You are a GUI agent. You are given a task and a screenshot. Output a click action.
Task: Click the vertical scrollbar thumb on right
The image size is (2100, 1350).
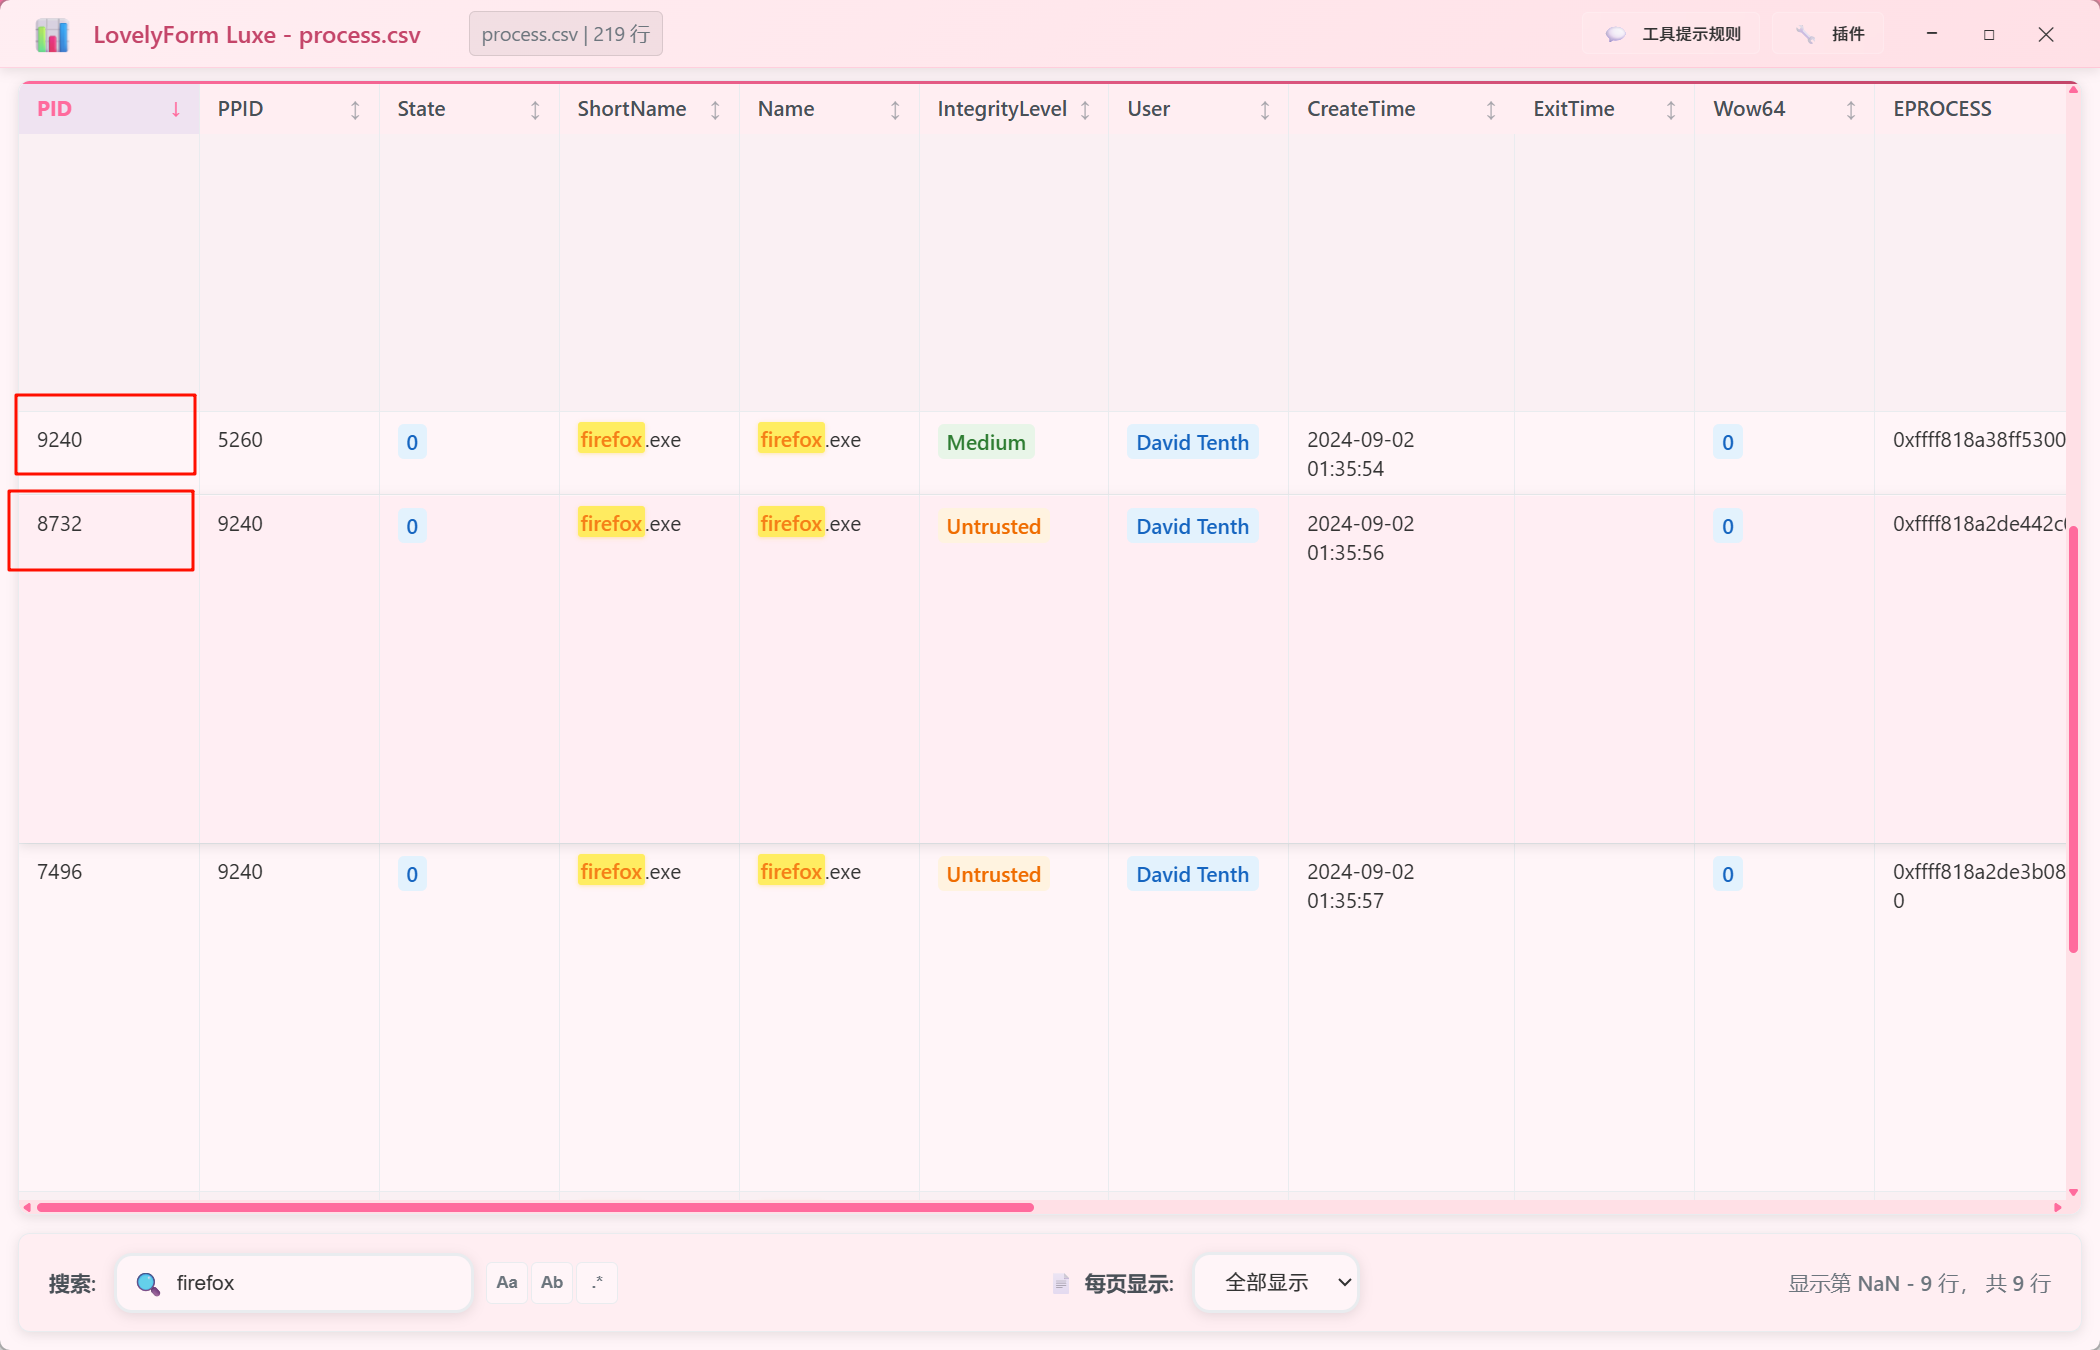pos(2073,740)
